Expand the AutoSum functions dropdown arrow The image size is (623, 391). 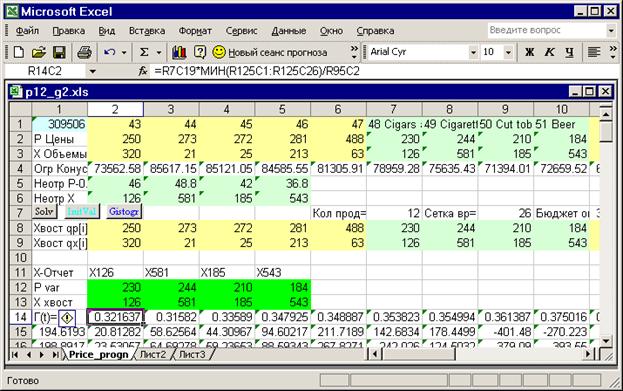coord(159,52)
